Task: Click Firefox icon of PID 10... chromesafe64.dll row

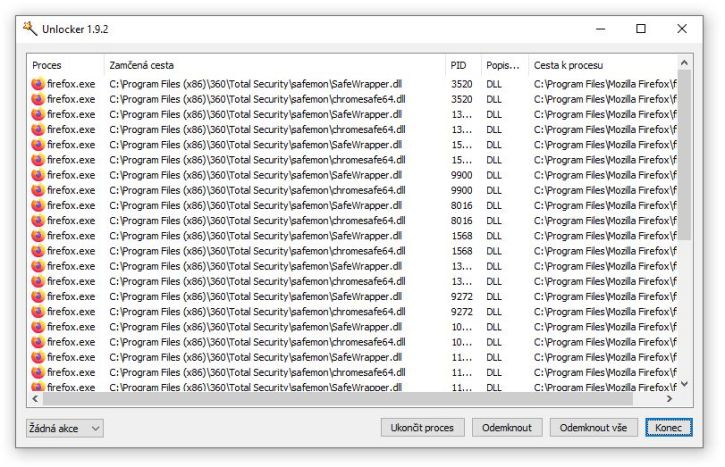Action: pyautogui.click(x=38, y=342)
